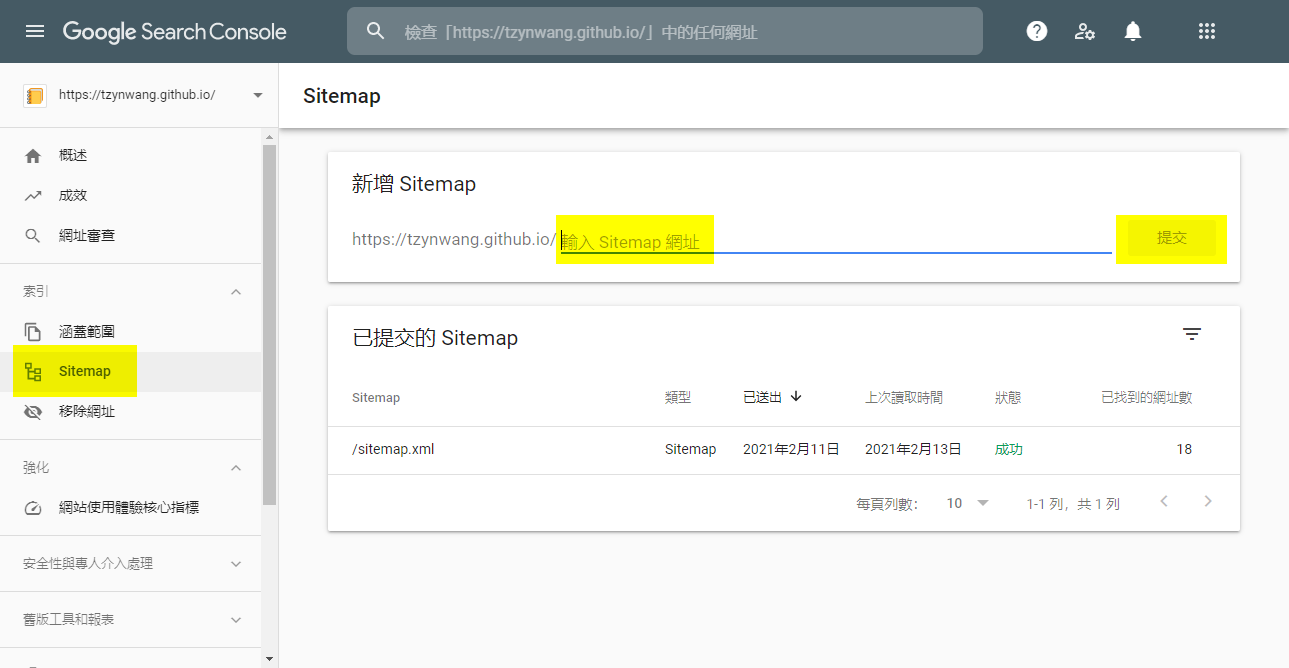This screenshot has width=1289, height=668.
Task: Click the 成功 status cell
Action: 1009,450
